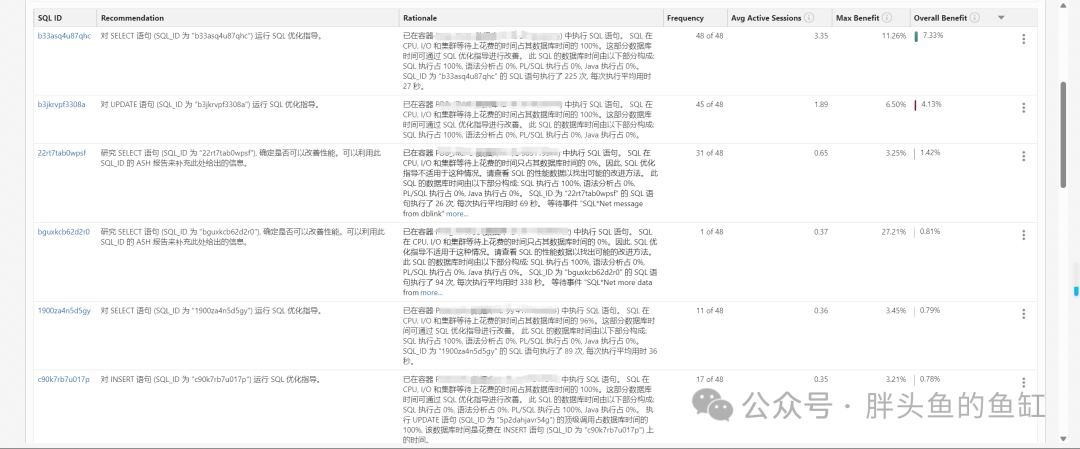This screenshot has width=1080, height=449.
Task: Select overall benefit value 0.81%
Action: (x=931, y=231)
